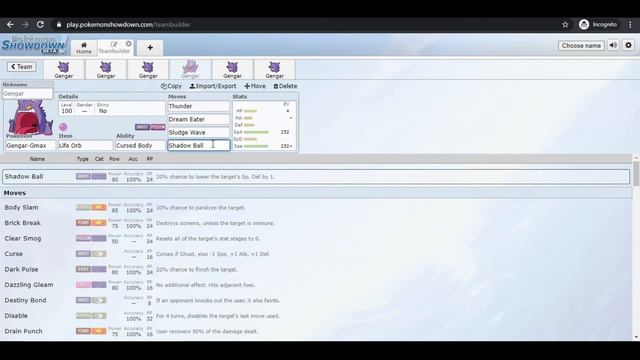The height and width of the screenshot is (360, 640).
Task: Open the sound volume options
Action: point(613,46)
